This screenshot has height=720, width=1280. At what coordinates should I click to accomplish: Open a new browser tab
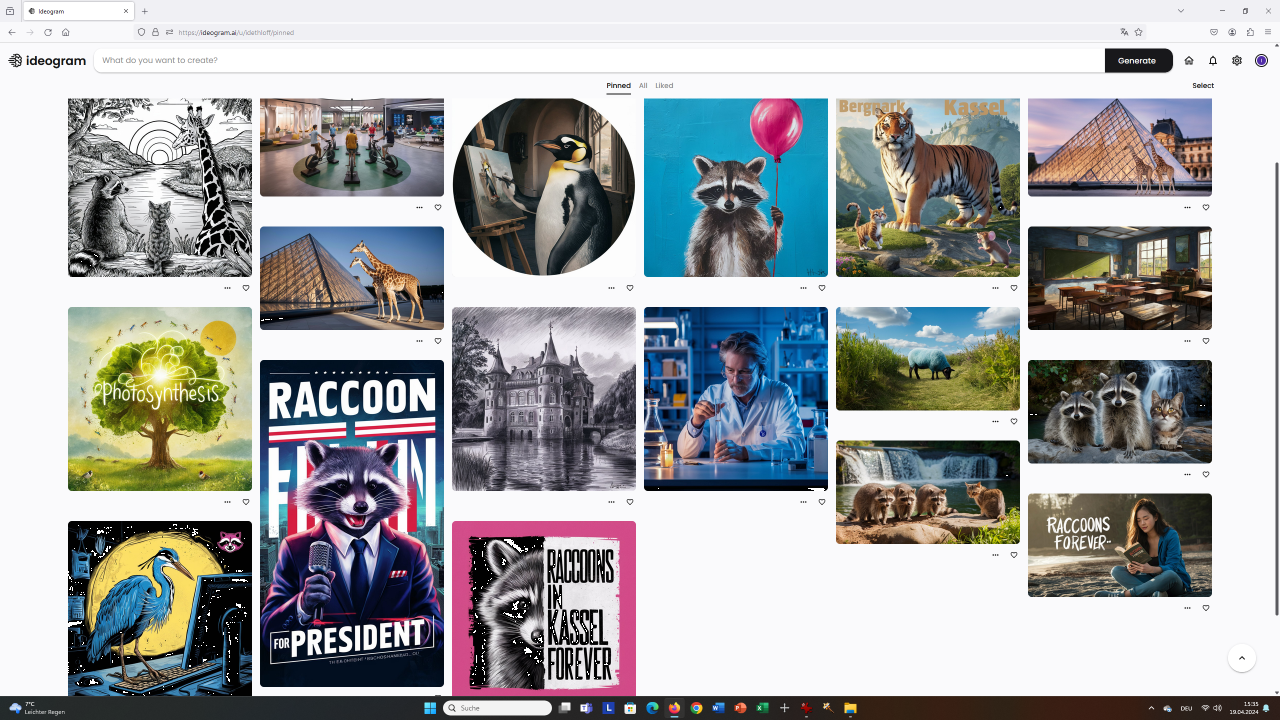tap(145, 11)
